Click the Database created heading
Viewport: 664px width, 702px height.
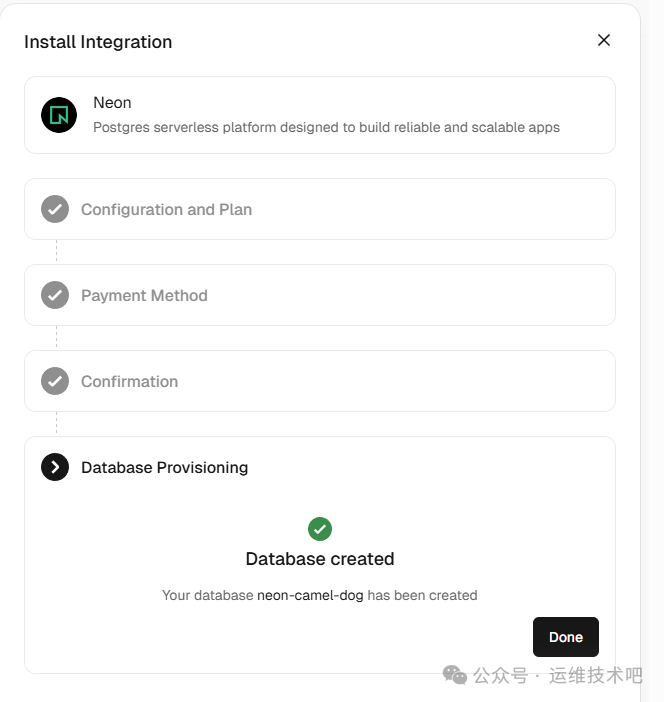click(320, 559)
